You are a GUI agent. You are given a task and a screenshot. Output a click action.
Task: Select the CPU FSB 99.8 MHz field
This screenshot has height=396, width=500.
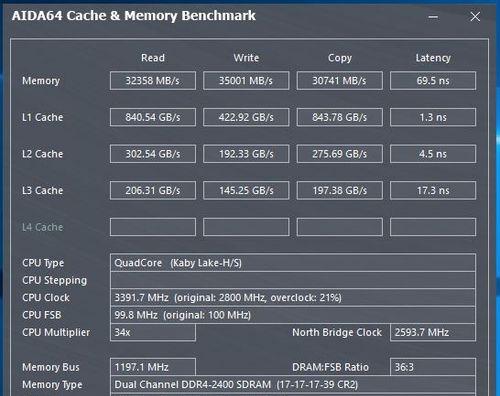pyautogui.click(x=293, y=315)
